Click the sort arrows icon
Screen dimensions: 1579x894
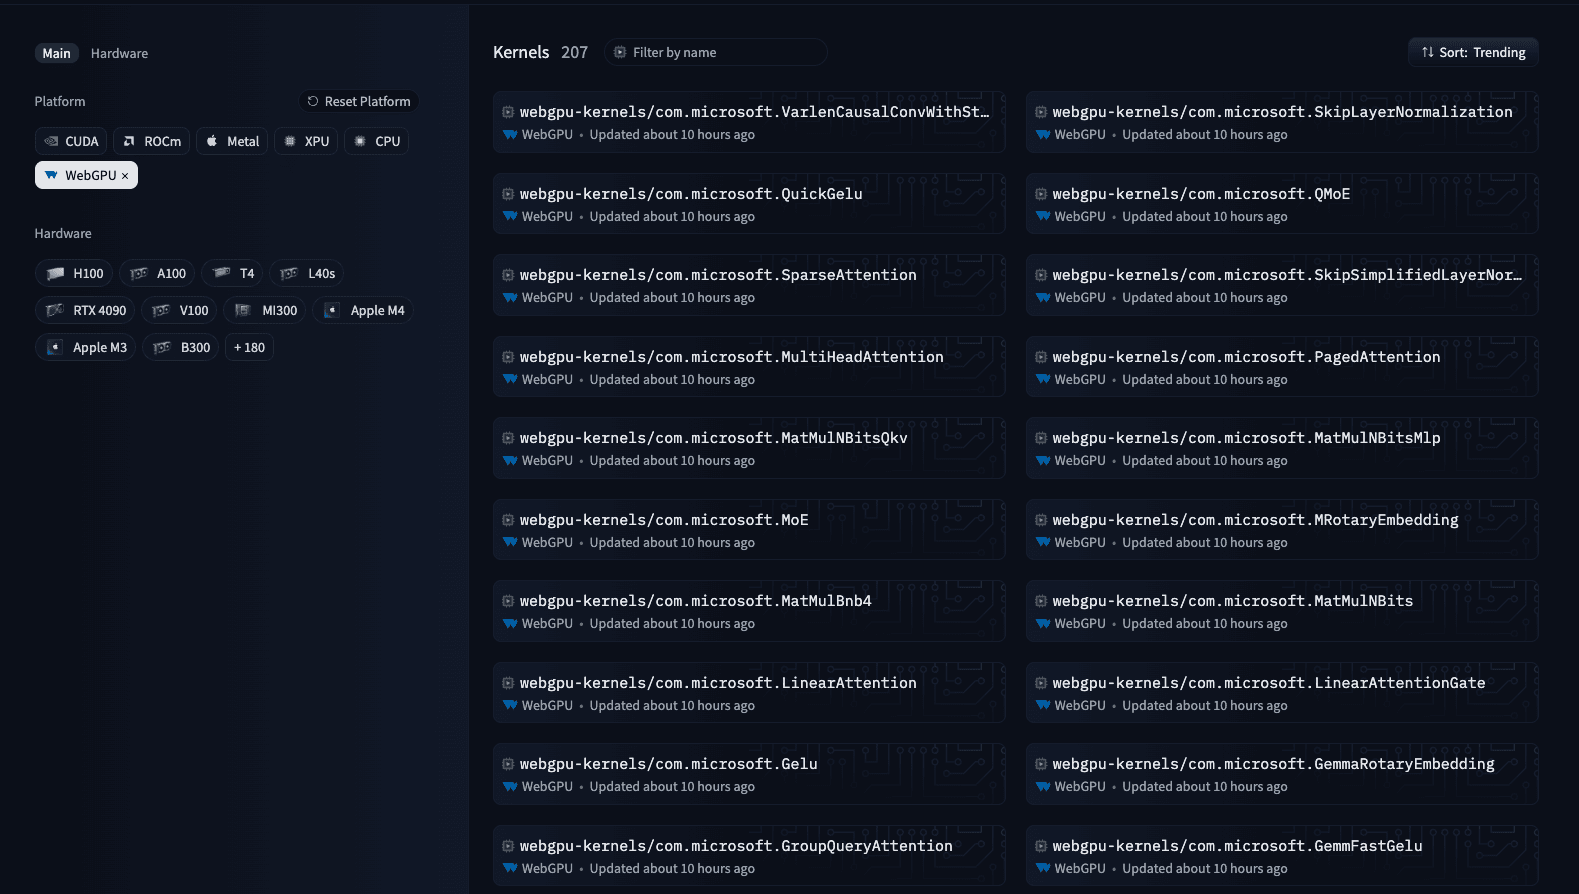click(x=1428, y=52)
